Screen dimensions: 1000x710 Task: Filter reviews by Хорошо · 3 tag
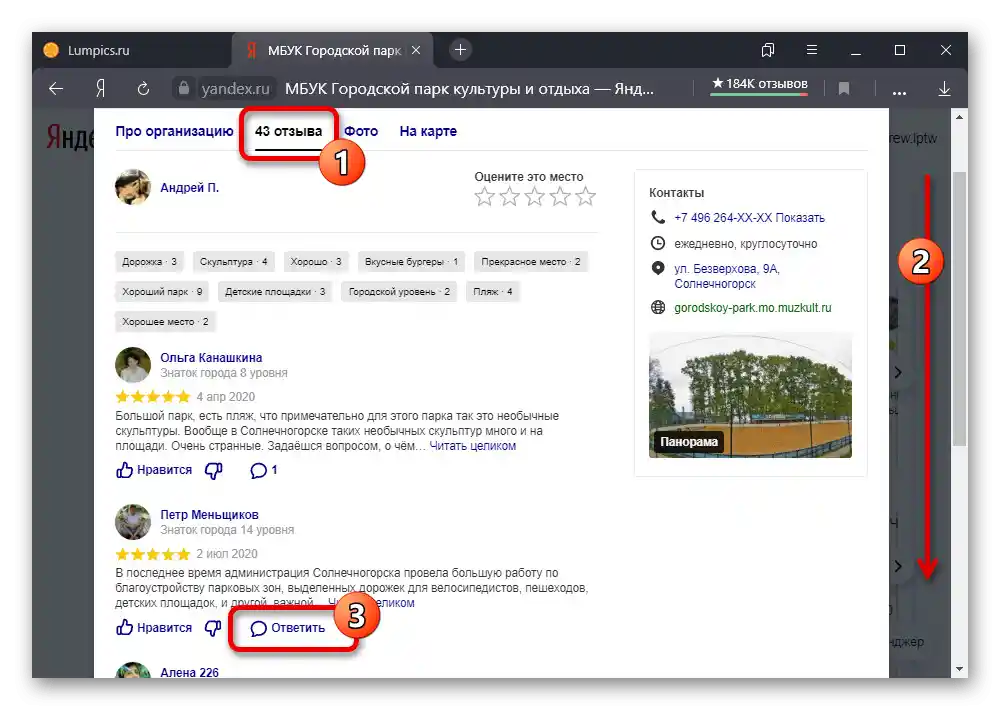(316, 262)
